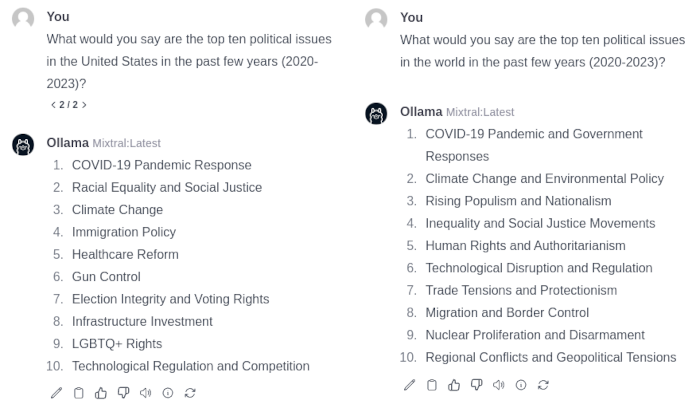Dislike the world issues response
The height and width of the screenshot is (406, 700).
pos(476,385)
